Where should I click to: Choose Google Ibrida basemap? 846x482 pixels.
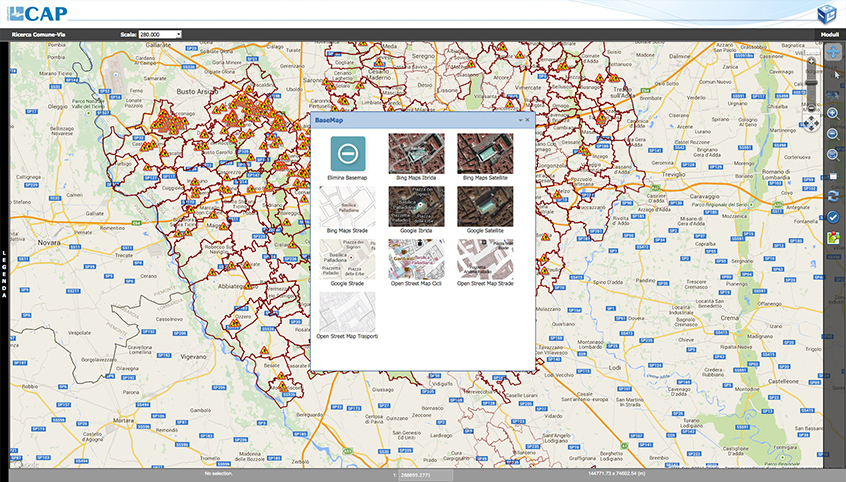[x=416, y=207]
